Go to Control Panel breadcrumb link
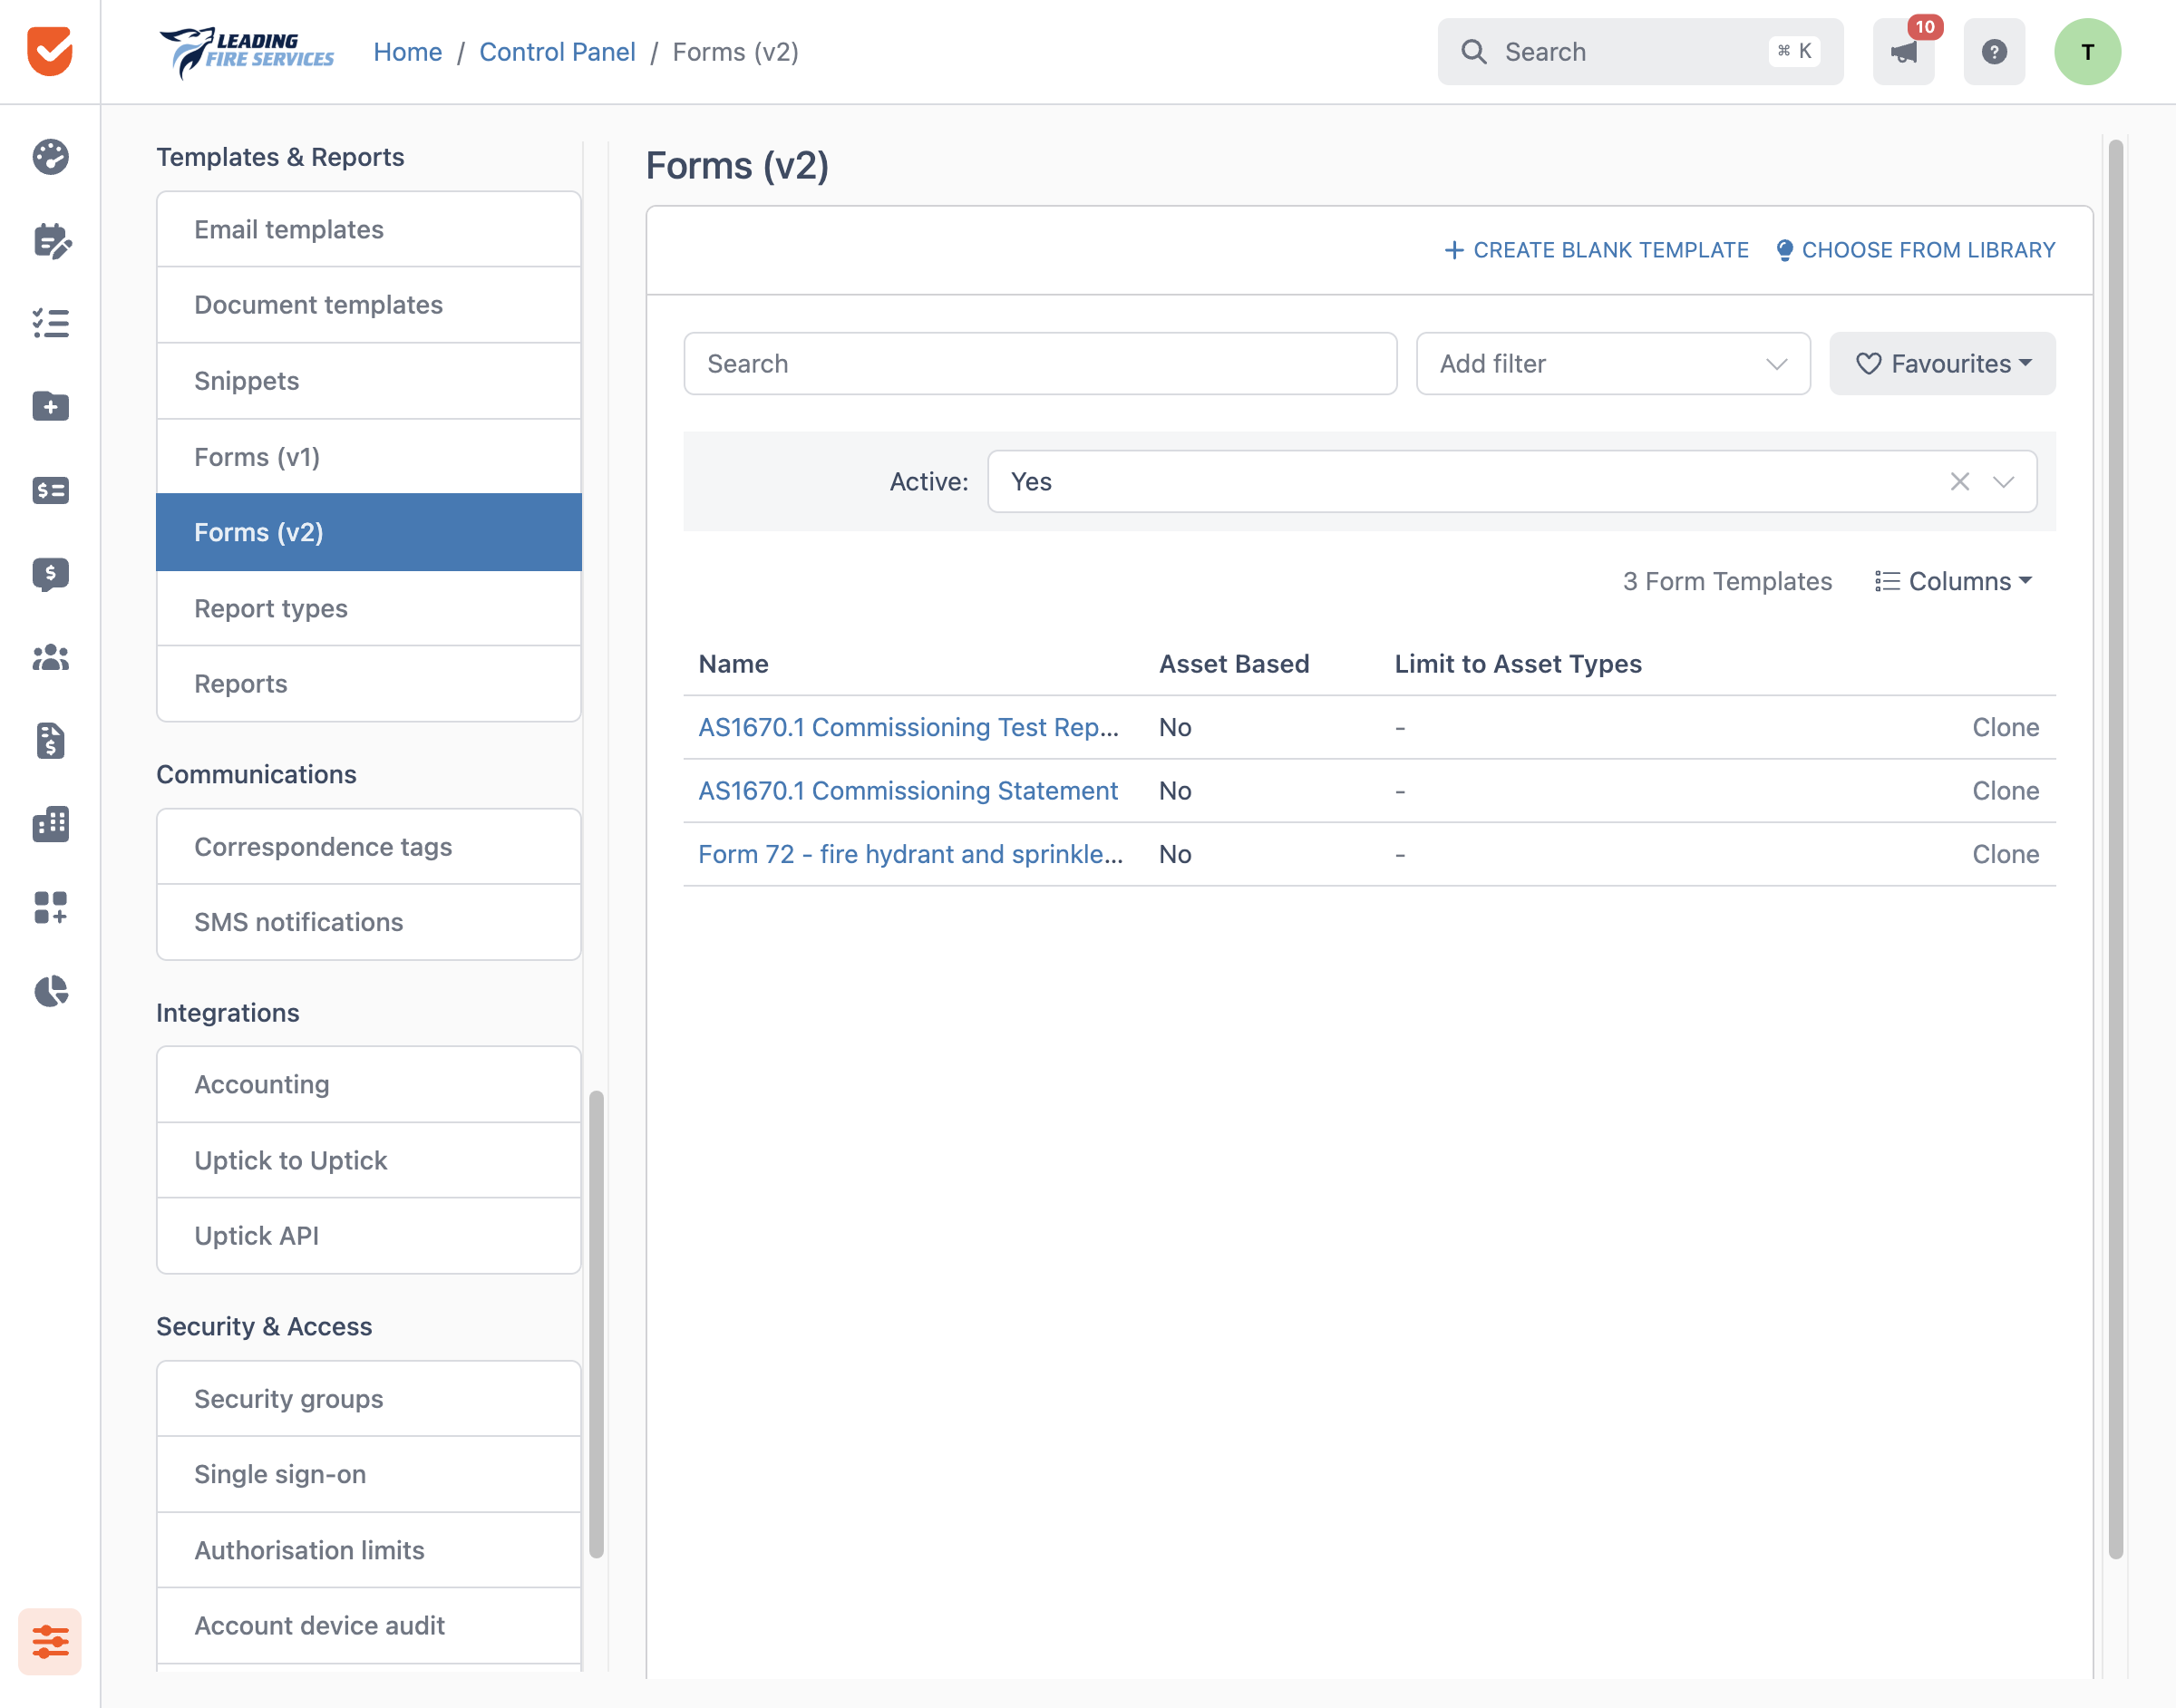The image size is (2176, 1708). pyautogui.click(x=557, y=52)
